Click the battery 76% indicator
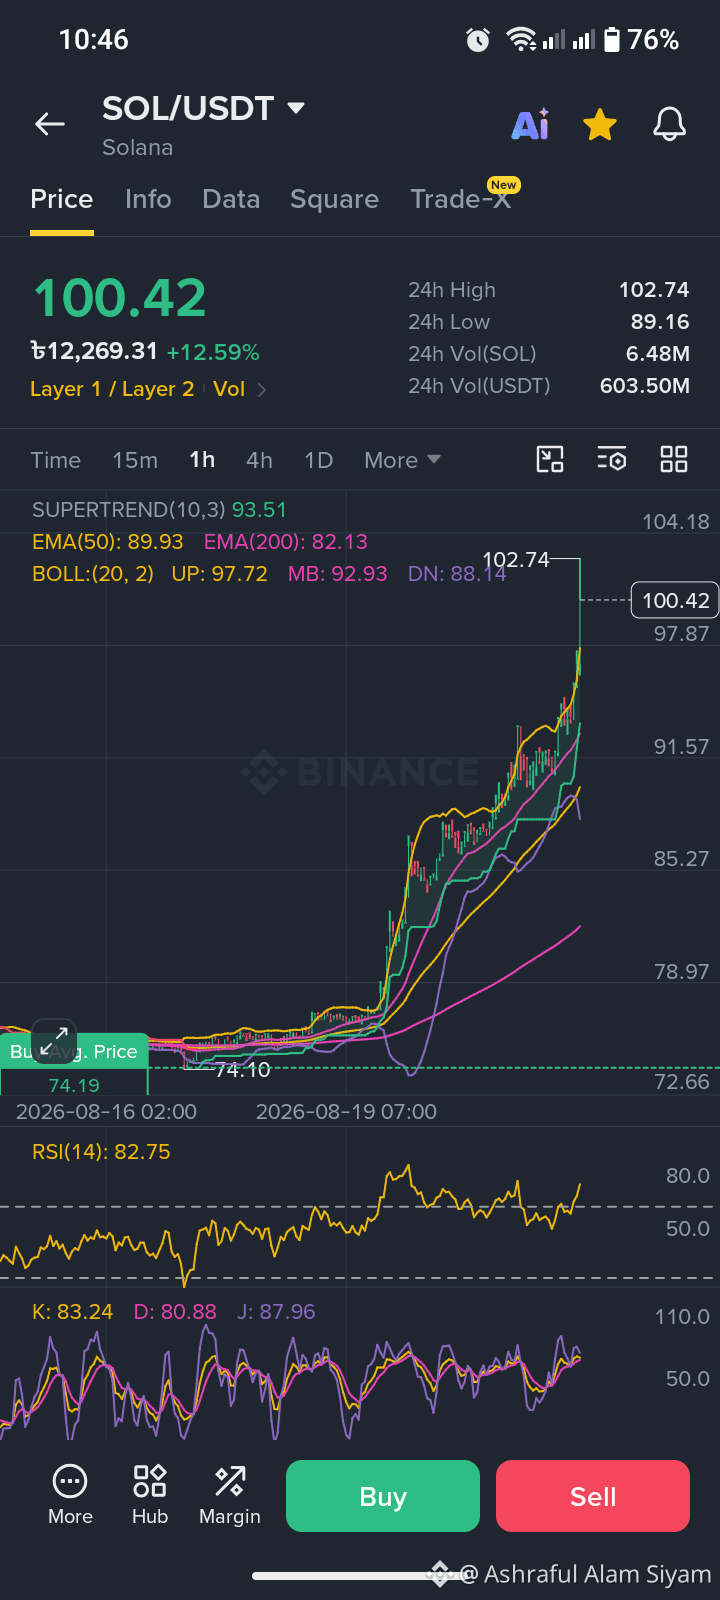Viewport: 720px width, 1600px height. pyautogui.click(x=641, y=40)
